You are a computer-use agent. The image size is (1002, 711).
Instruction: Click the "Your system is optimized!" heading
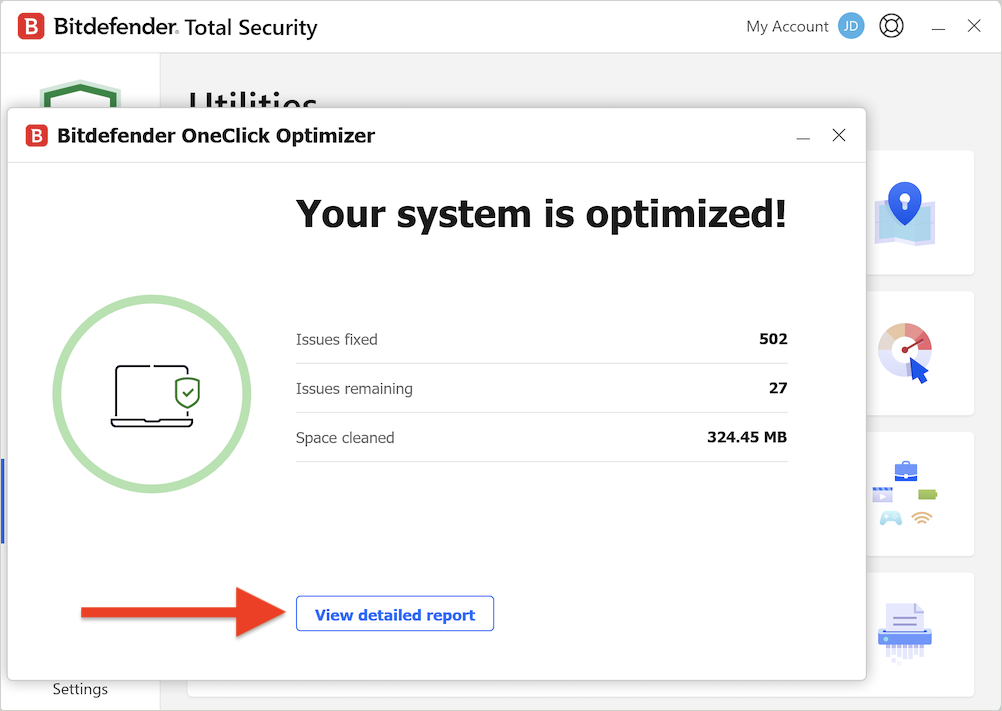(x=541, y=213)
